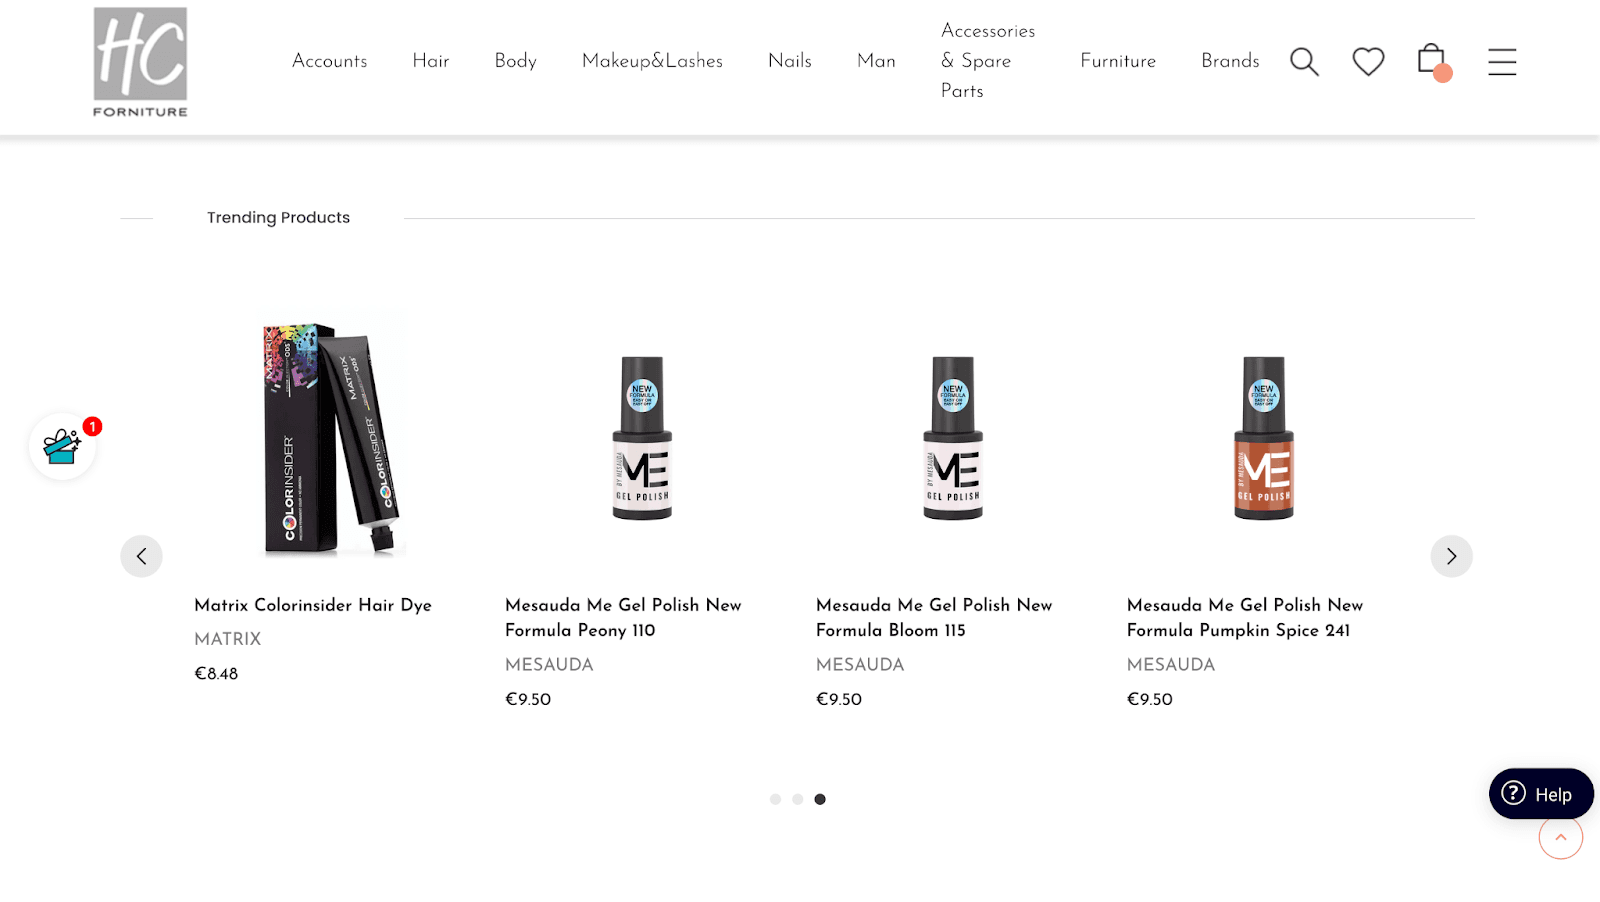Open the gift rewards widget

click(x=63, y=447)
